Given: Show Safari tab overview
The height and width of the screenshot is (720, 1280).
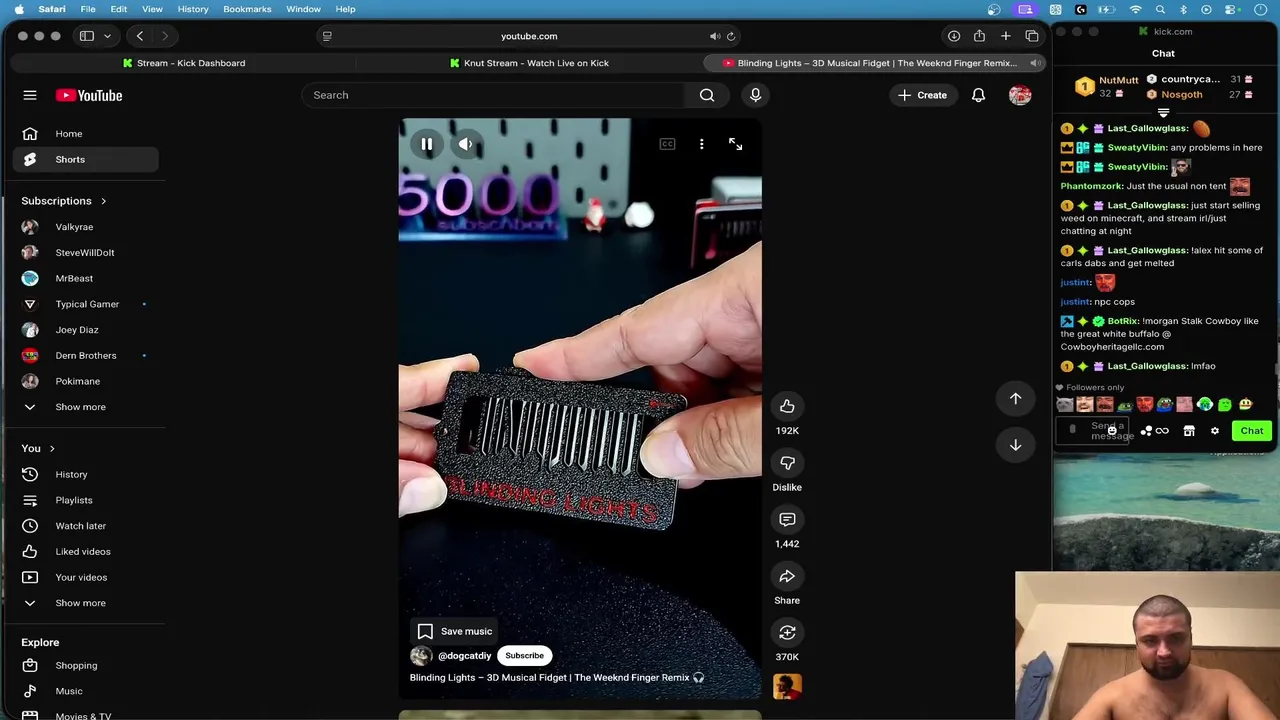Looking at the screenshot, I should [1032, 36].
